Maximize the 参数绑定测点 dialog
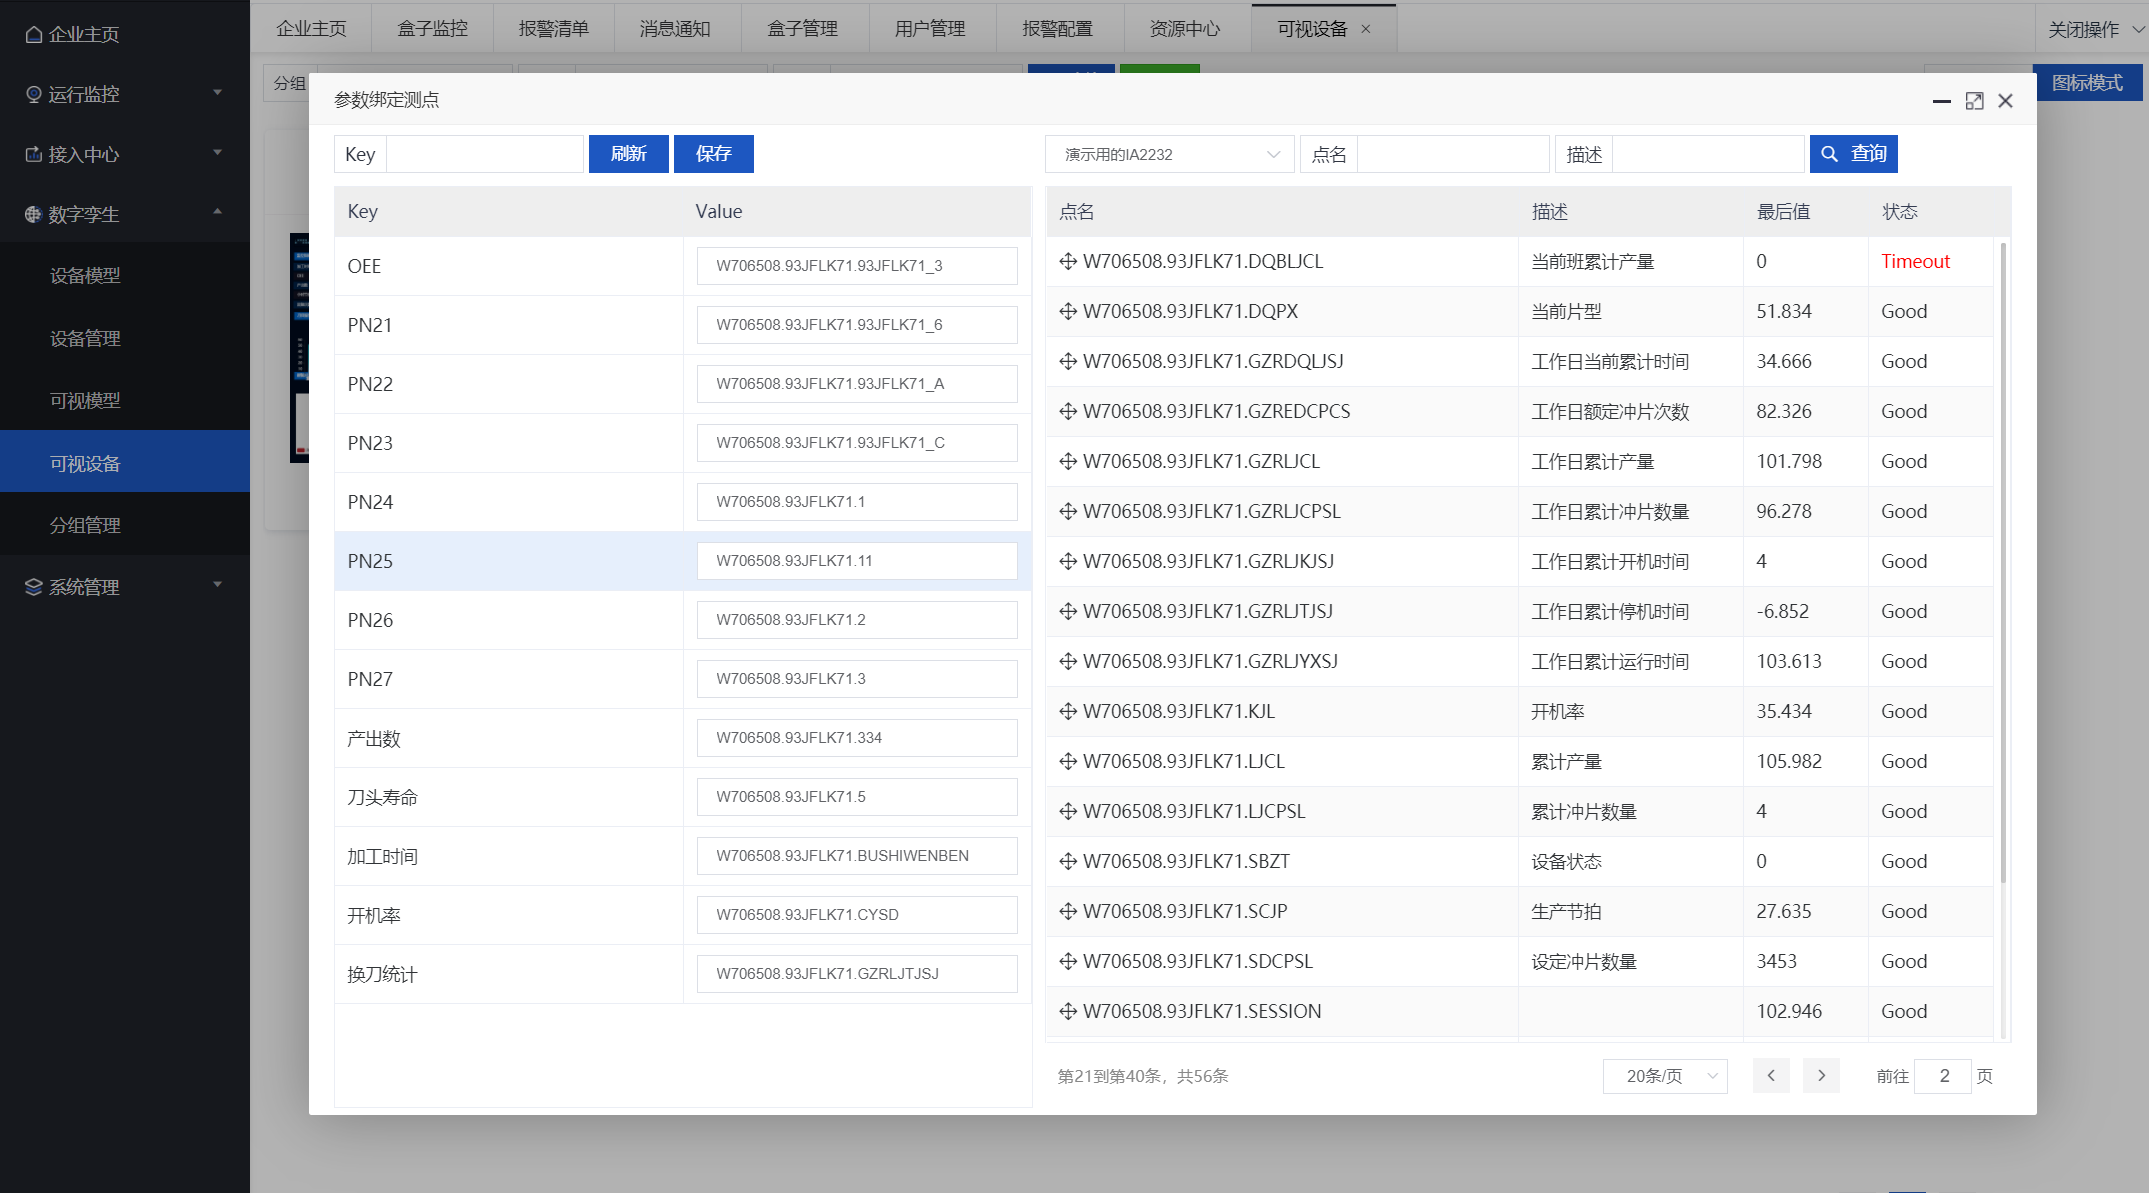The height and width of the screenshot is (1193, 2149). [x=1974, y=101]
